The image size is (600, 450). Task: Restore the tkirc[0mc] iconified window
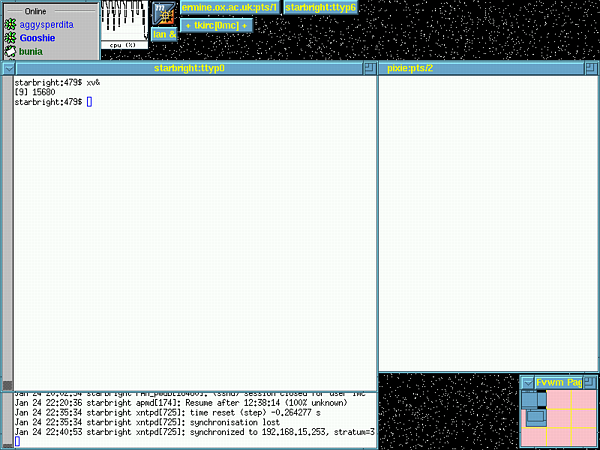(216, 25)
